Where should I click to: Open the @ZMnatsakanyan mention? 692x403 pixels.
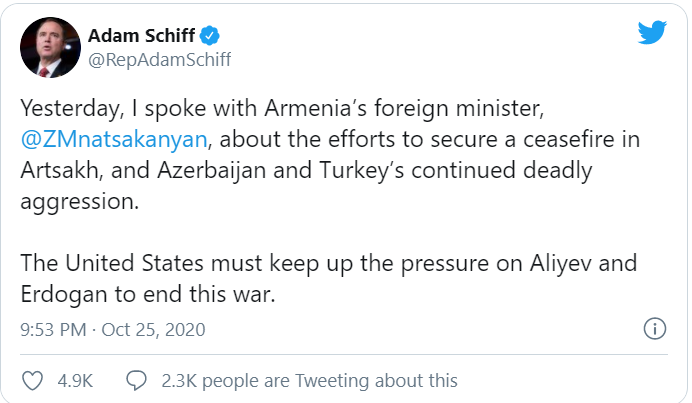click(x=114, y=139)
